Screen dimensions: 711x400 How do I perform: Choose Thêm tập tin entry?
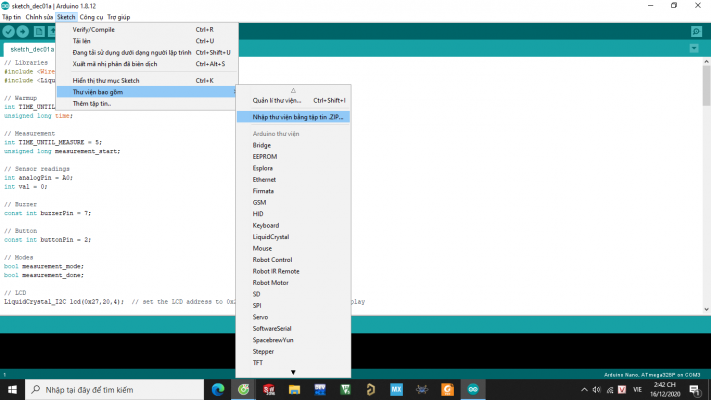pos(147,103)
